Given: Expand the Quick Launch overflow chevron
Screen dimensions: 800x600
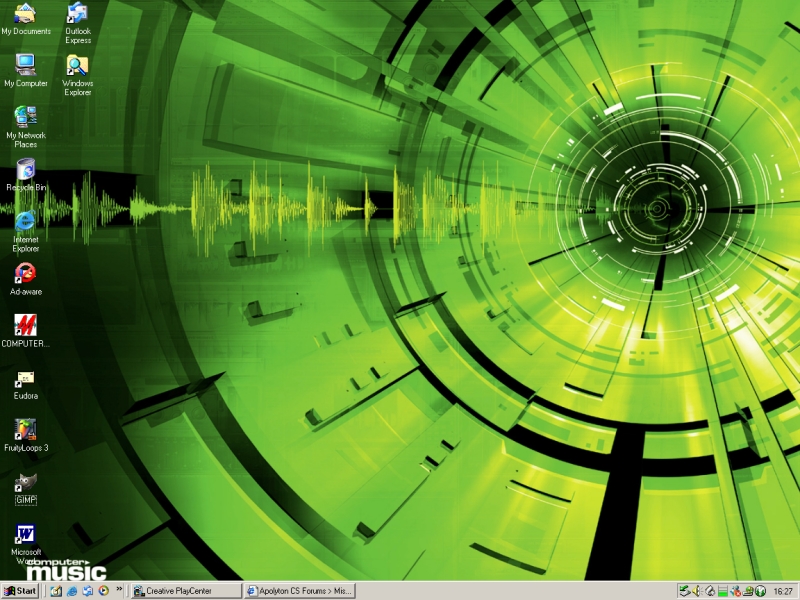Looking at the screenshot, I should coord(120,590).
